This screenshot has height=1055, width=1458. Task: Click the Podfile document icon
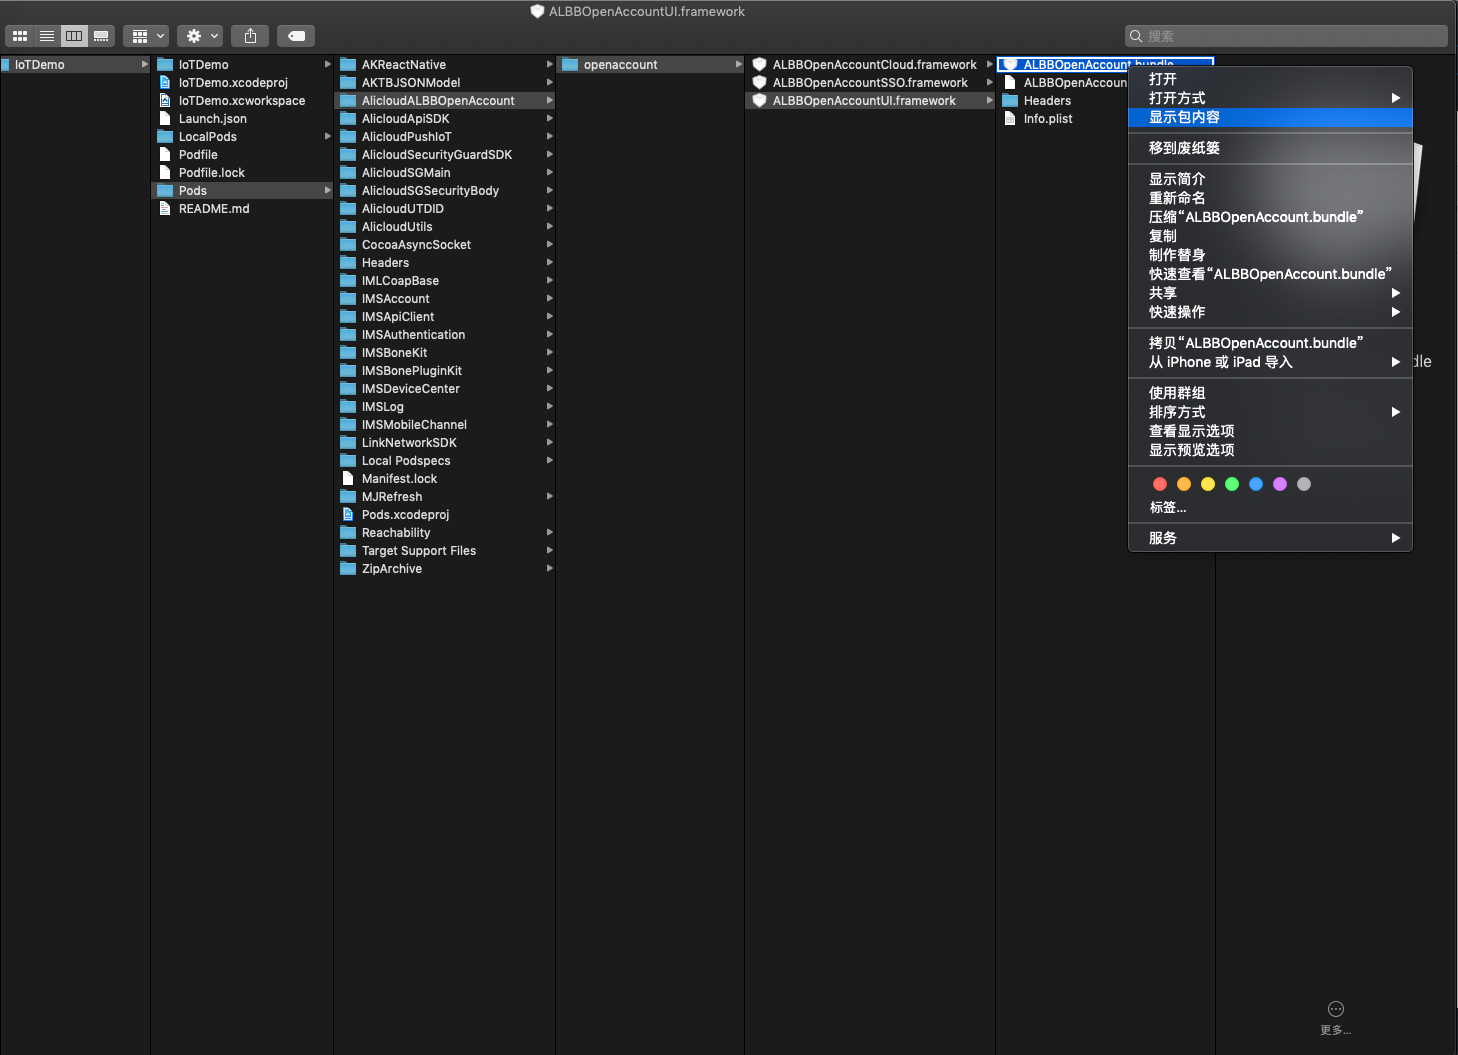pyautogui.click(x=166, y=155)
